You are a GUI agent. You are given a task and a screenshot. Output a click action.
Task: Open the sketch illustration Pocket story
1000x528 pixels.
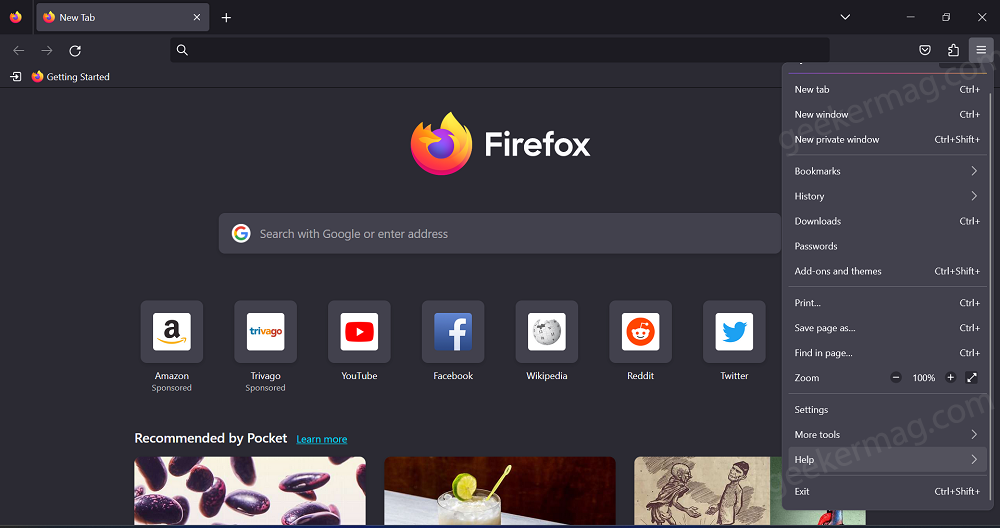click(708, 491)
